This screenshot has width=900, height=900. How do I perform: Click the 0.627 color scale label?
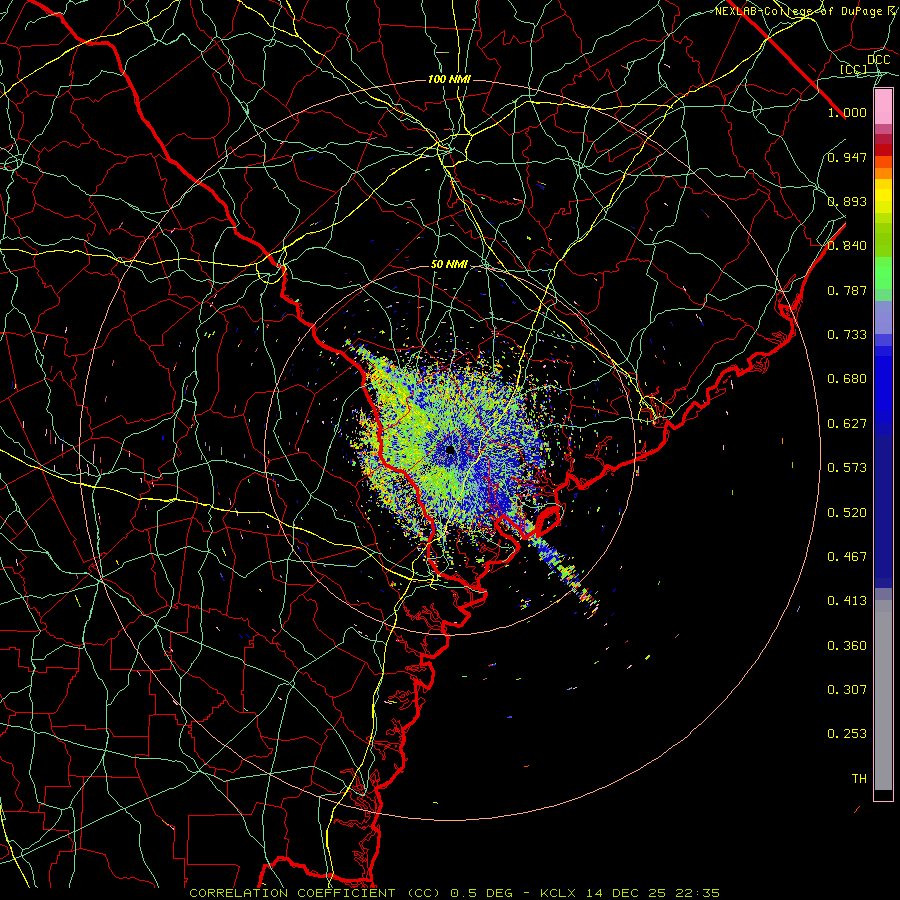click(x=847, y=424)
